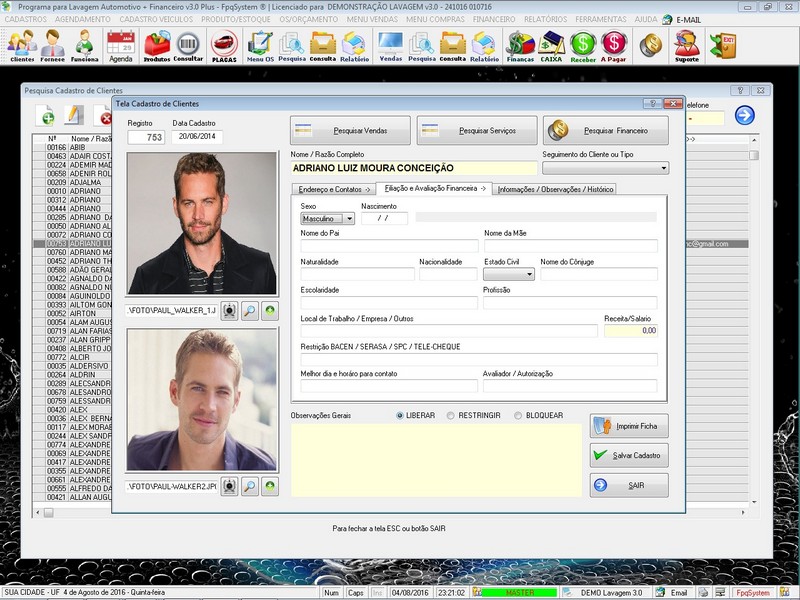Click the Pesquisar Vendas button
The height and width of the screenshot is (600, 800).
(351, 131)
